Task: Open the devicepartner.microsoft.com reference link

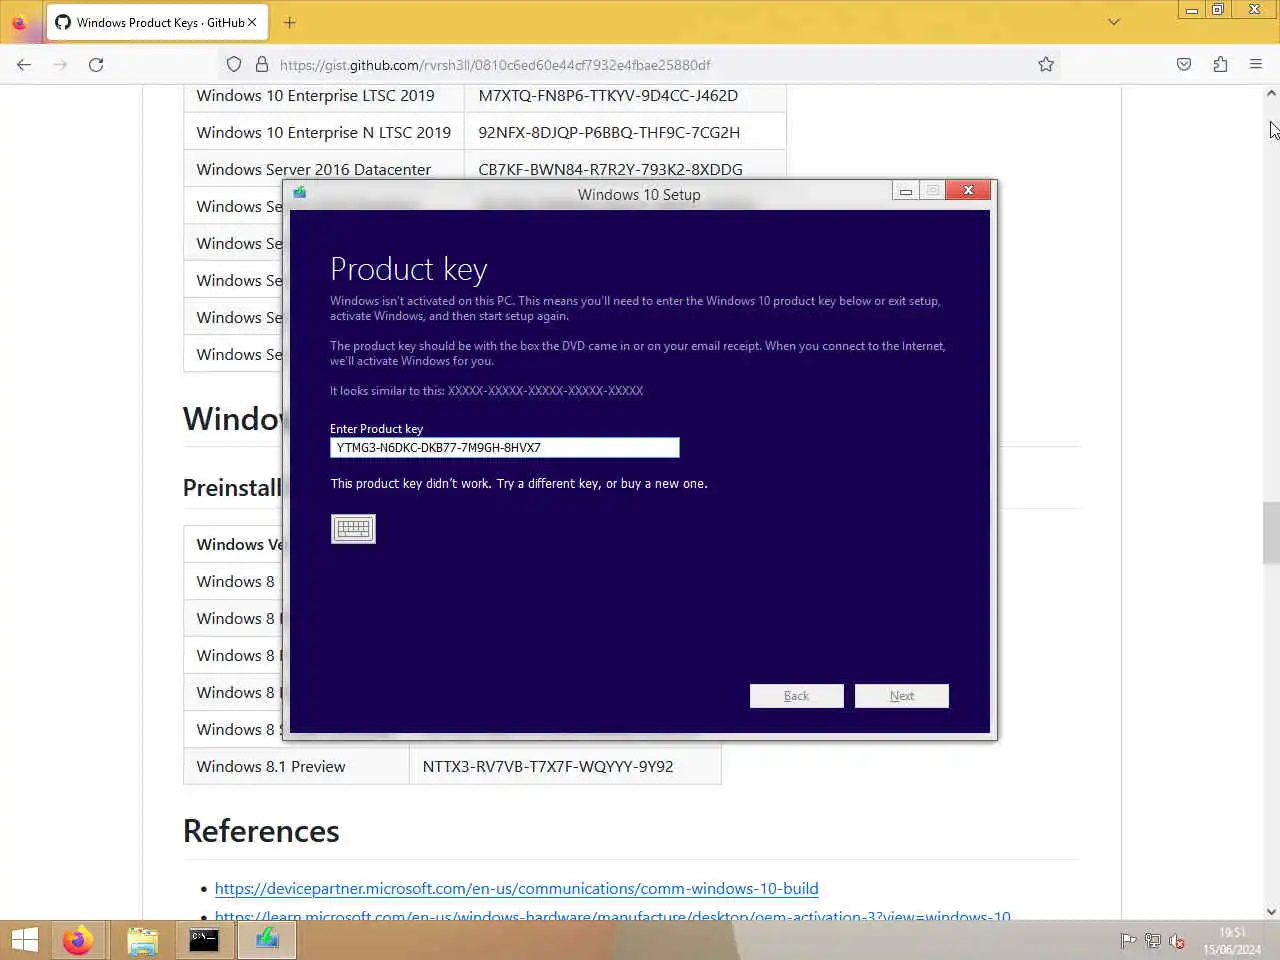Action: coord(516,888)
